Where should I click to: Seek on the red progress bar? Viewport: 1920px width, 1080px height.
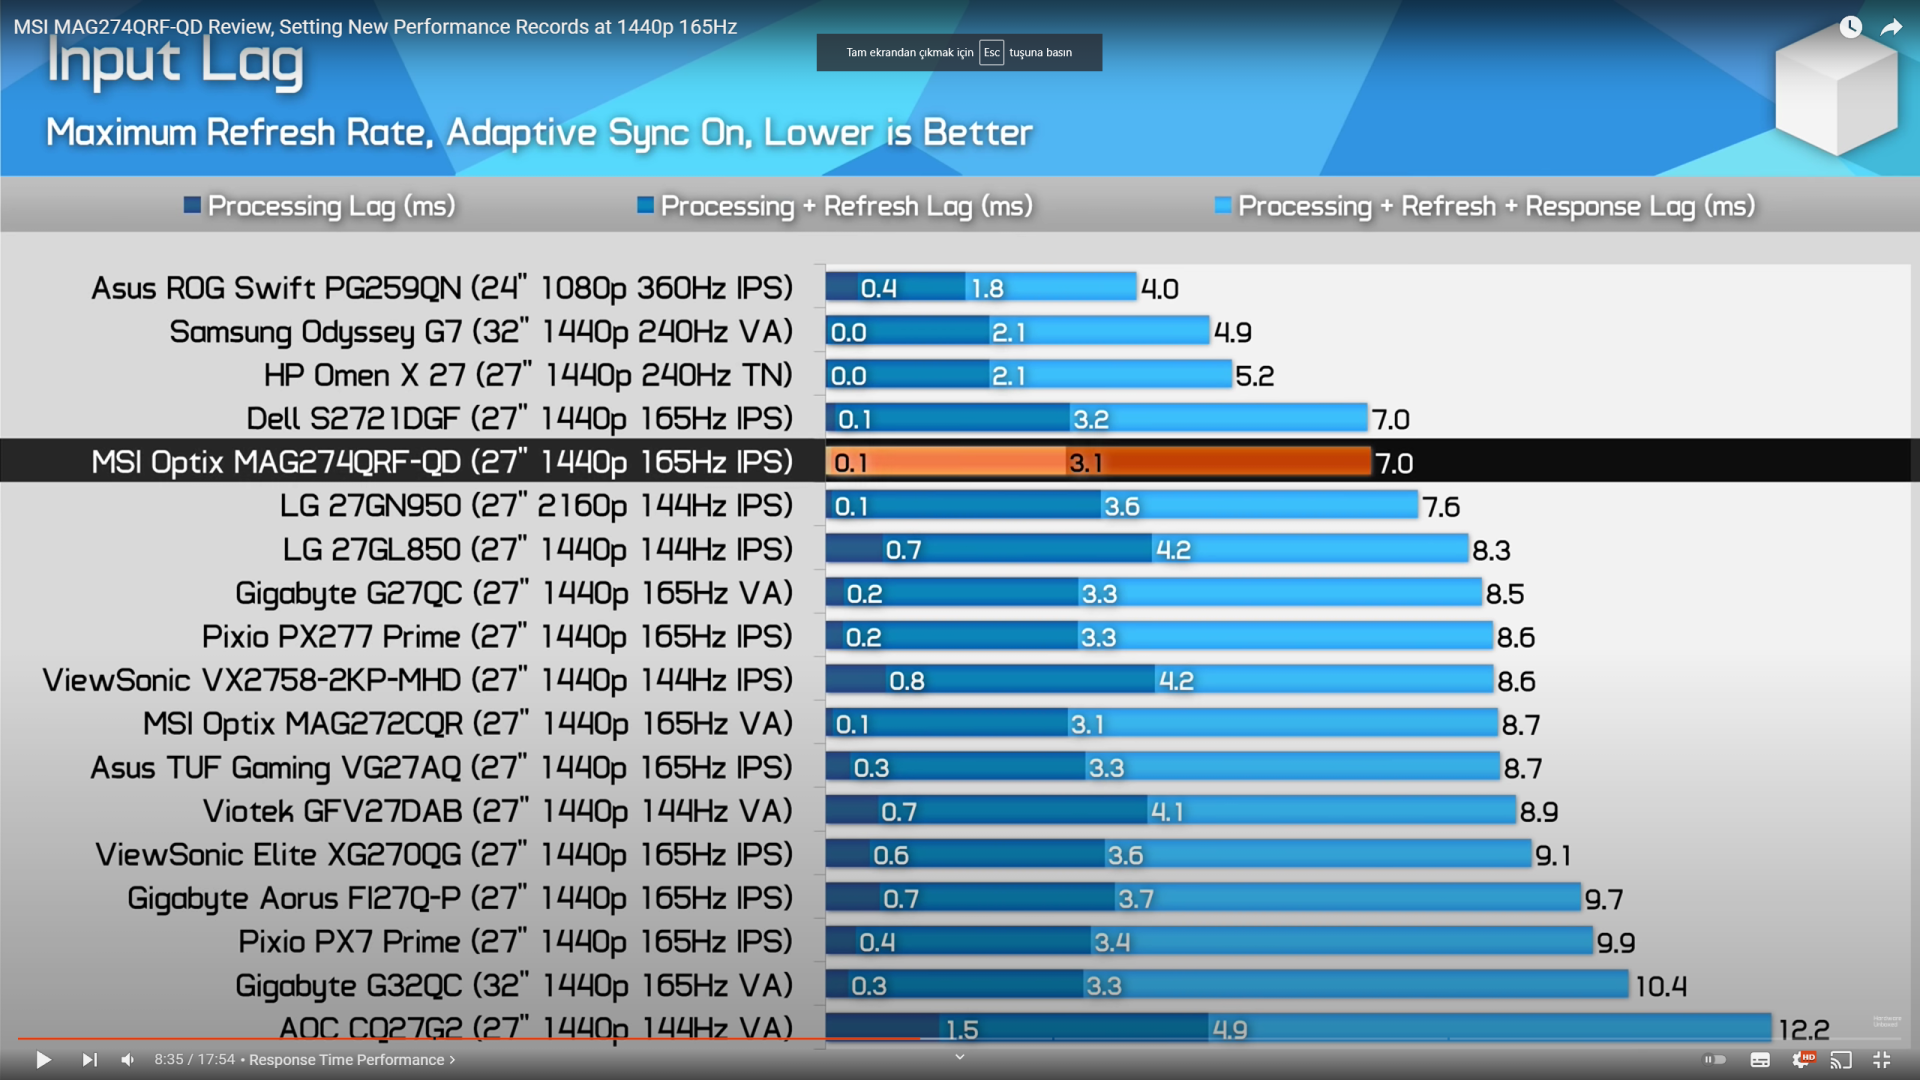[x=468, y=1038]
